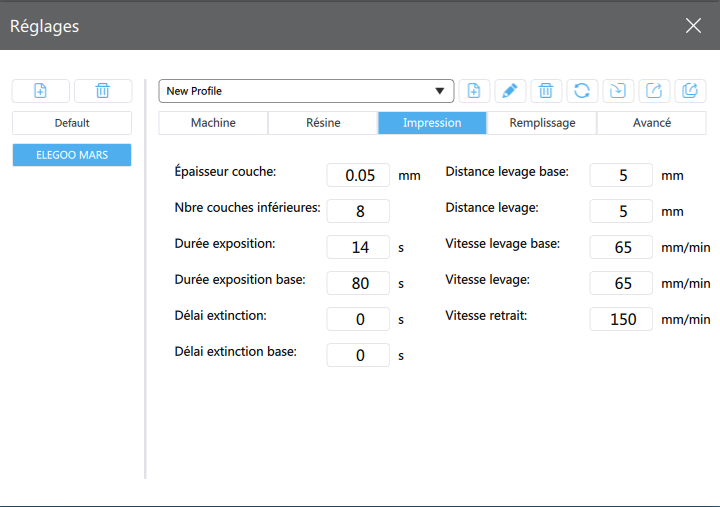Close the Réglages dialog

tap(693, 26)
